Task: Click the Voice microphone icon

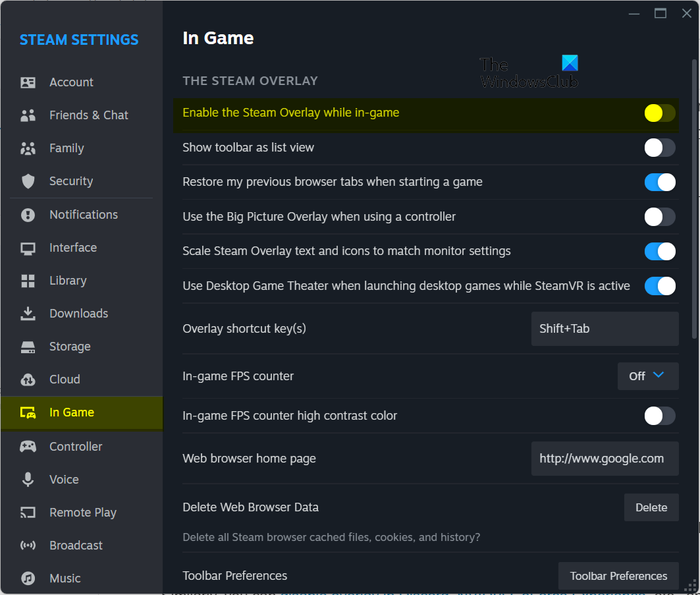Action: click(28, 480)
